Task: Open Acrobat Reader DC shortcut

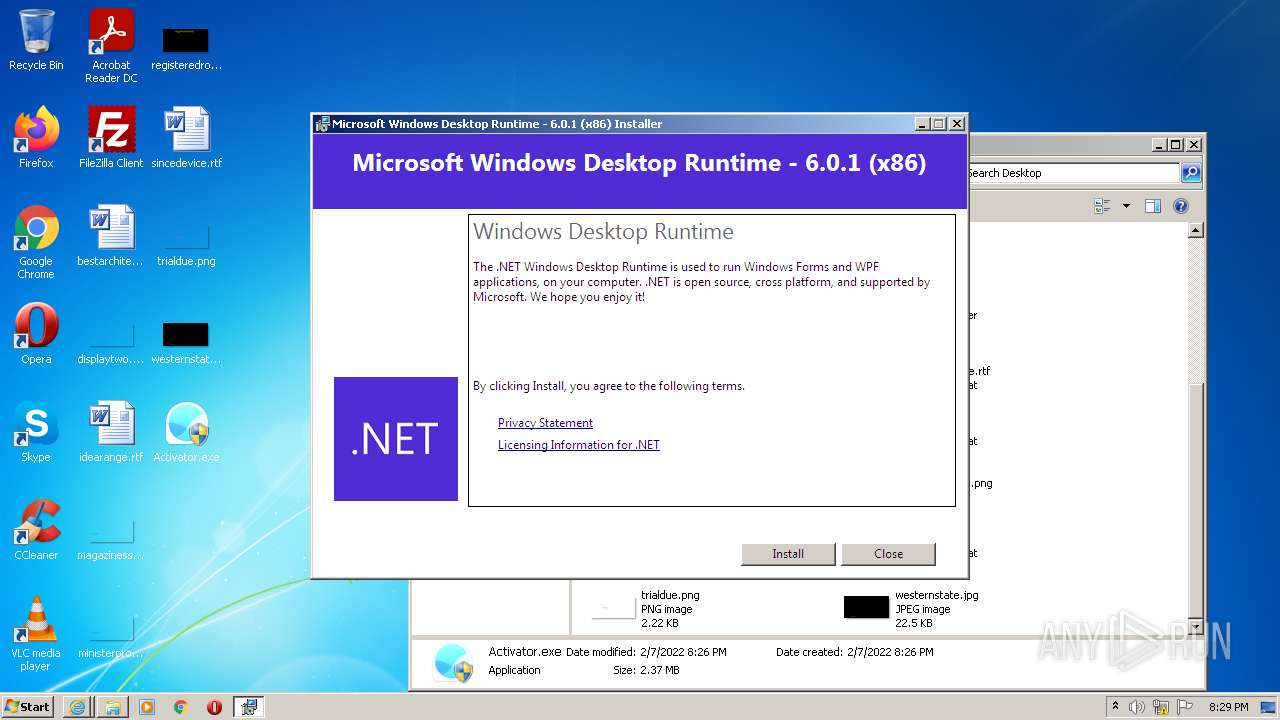Action: (x=111, y=46)
